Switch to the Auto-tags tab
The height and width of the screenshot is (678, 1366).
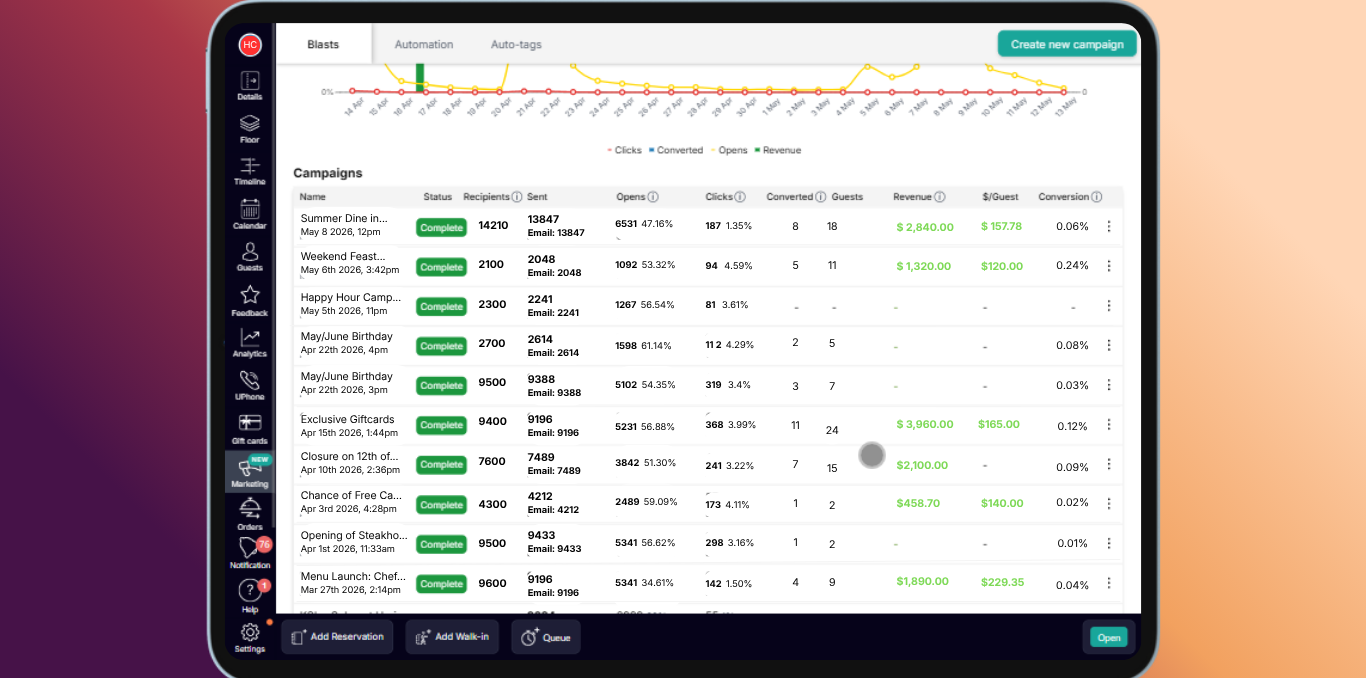pyautogui.click(x=516, y=44)
